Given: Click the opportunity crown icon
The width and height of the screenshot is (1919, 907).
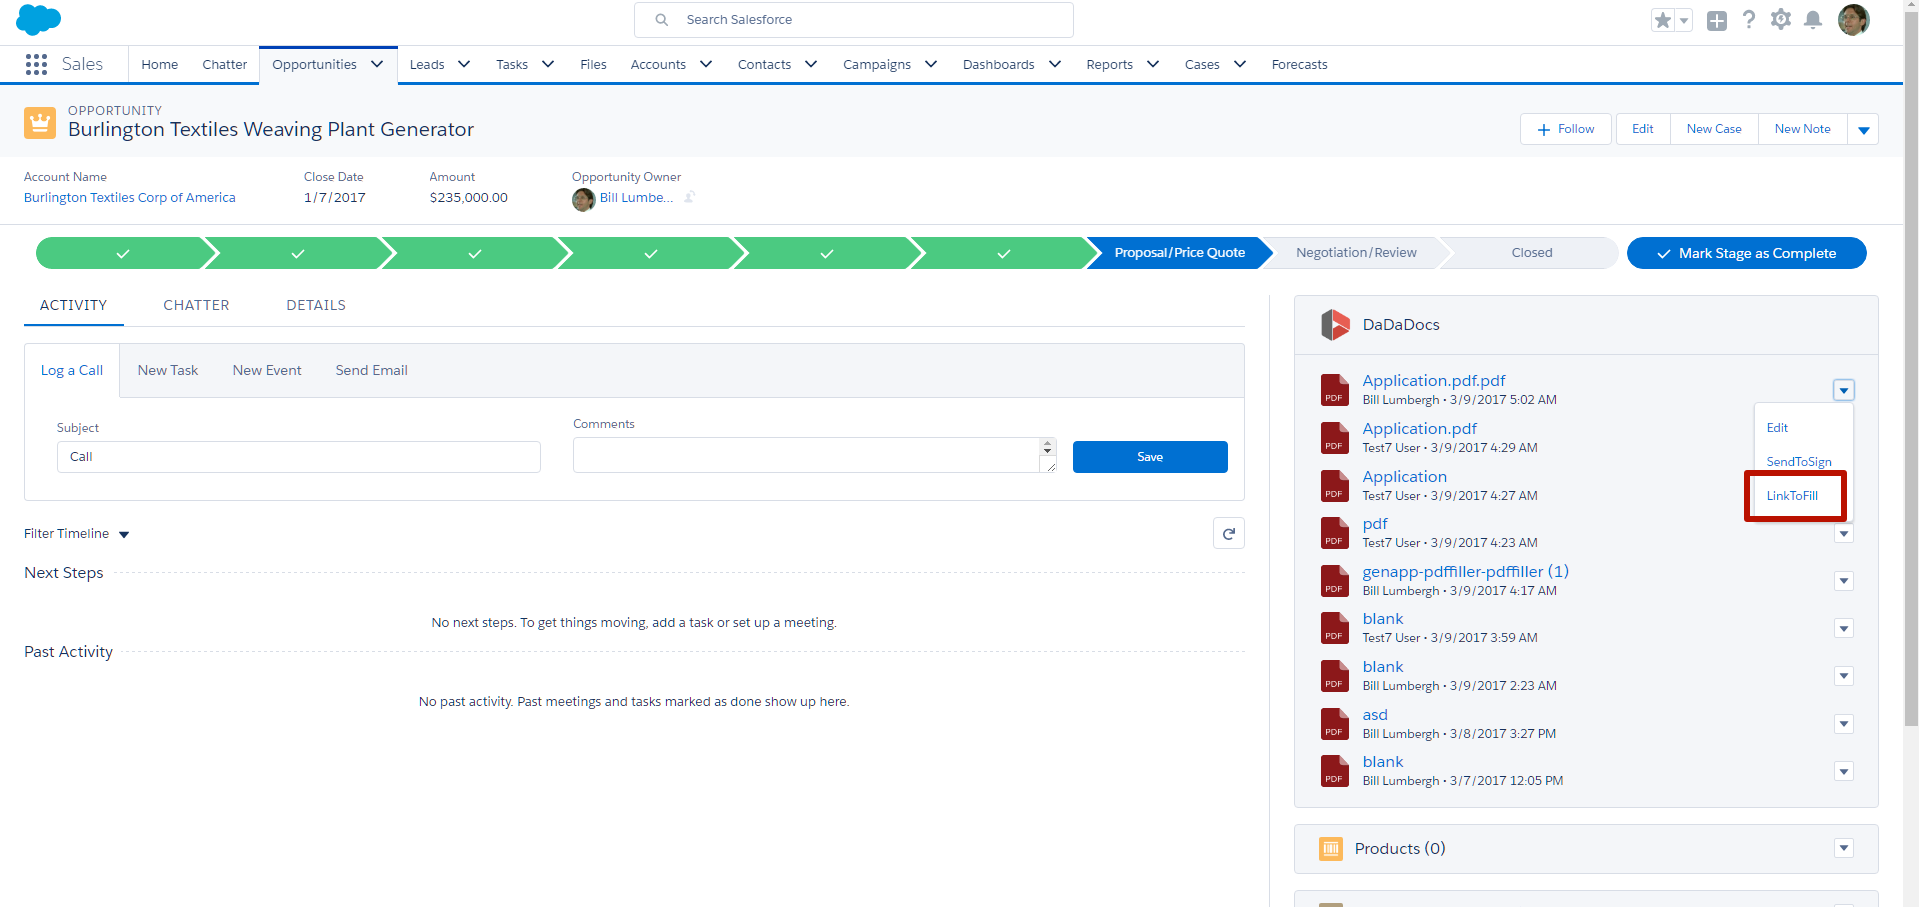Looking at the screenshot, I should tap(40, 123).
